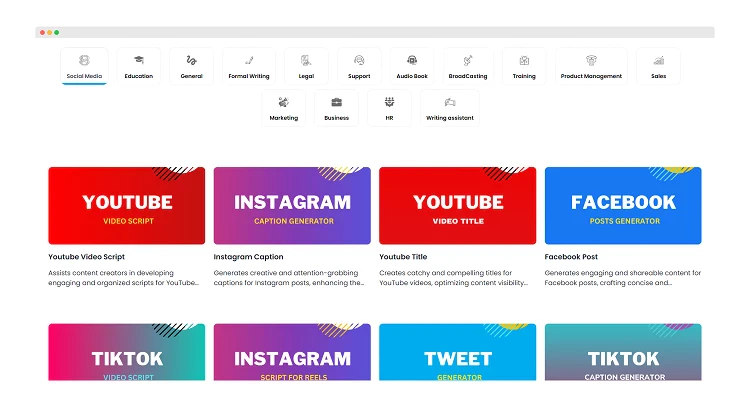Click description 'Generates creative and attention-grabbing'

(289, 278)
